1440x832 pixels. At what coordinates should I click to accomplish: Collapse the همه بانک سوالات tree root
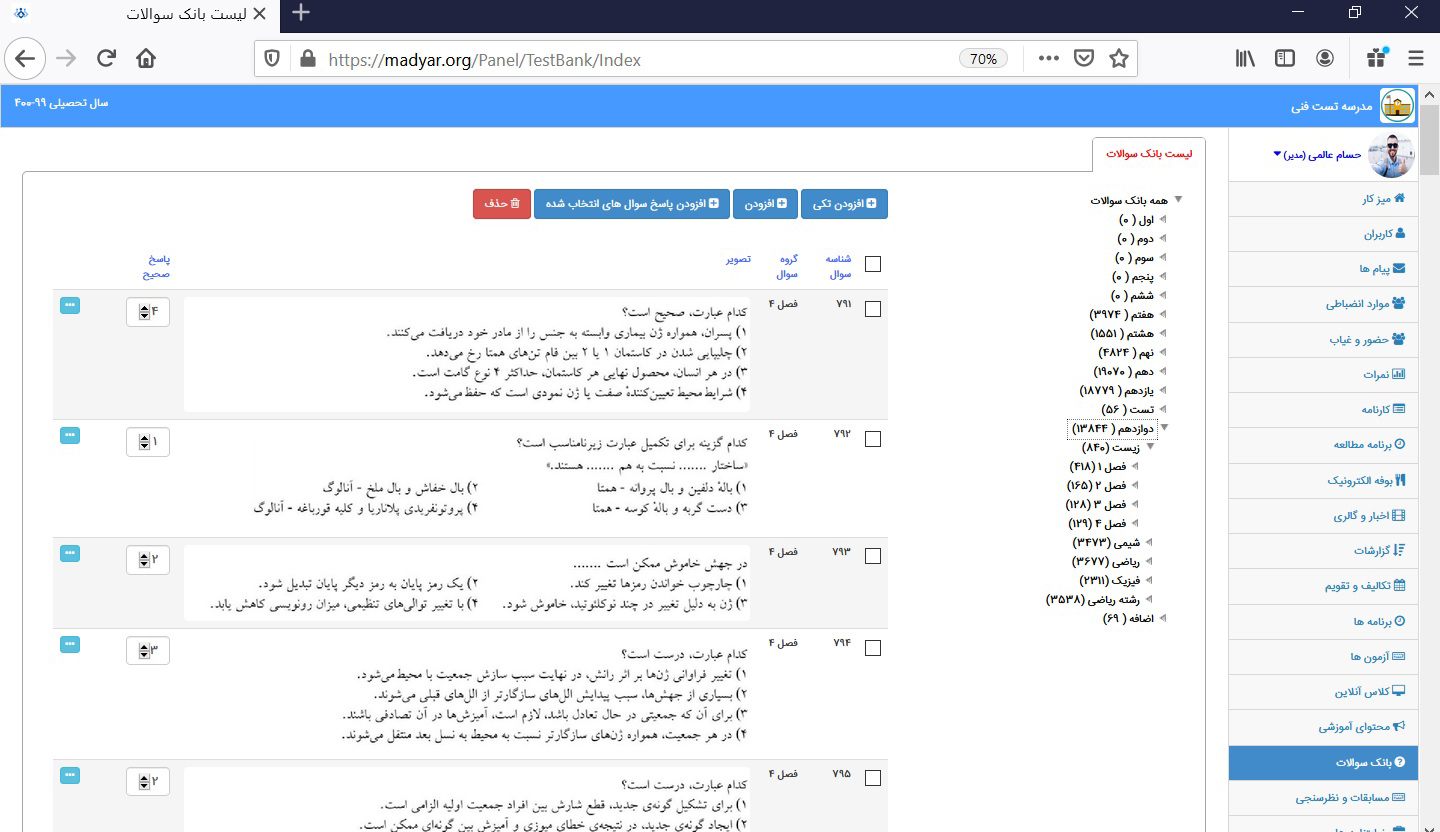pyautogui.click(x=1178, y=200)
